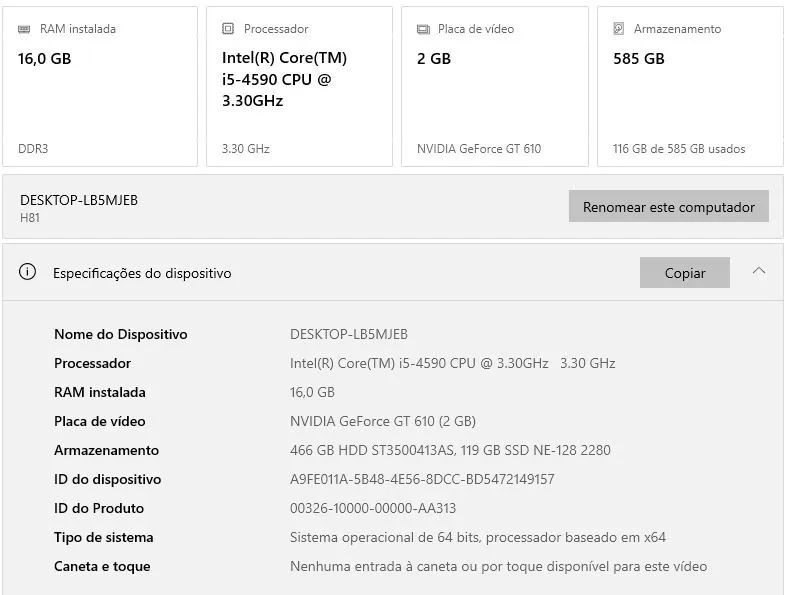Viewport: 787px width, 595px height.
Task: Collapse the Especificações do dispositivo section
Action: click(x=759, y=271)
